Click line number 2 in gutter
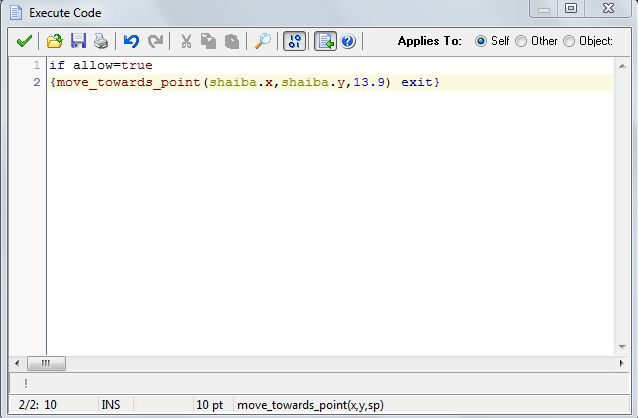The width and height of the screenshot is (638, 418). tap(37, 83)
